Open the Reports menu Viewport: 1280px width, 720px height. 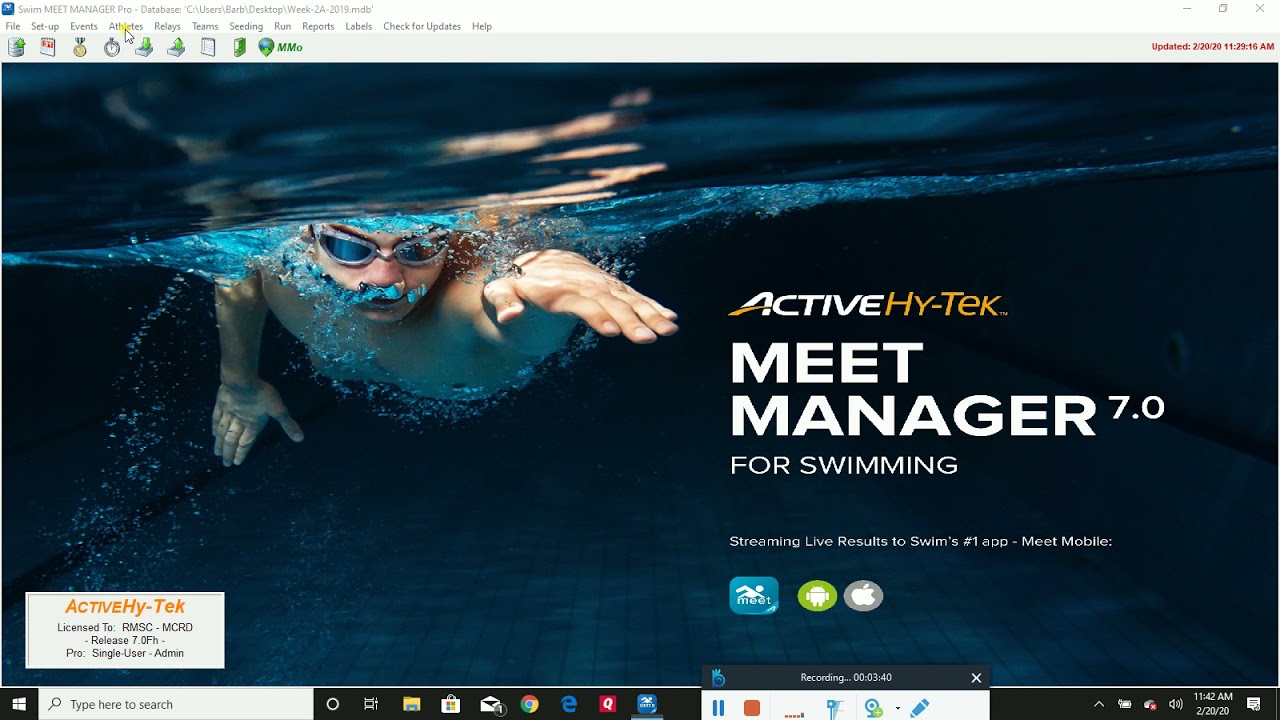click(x=318, y=26)
